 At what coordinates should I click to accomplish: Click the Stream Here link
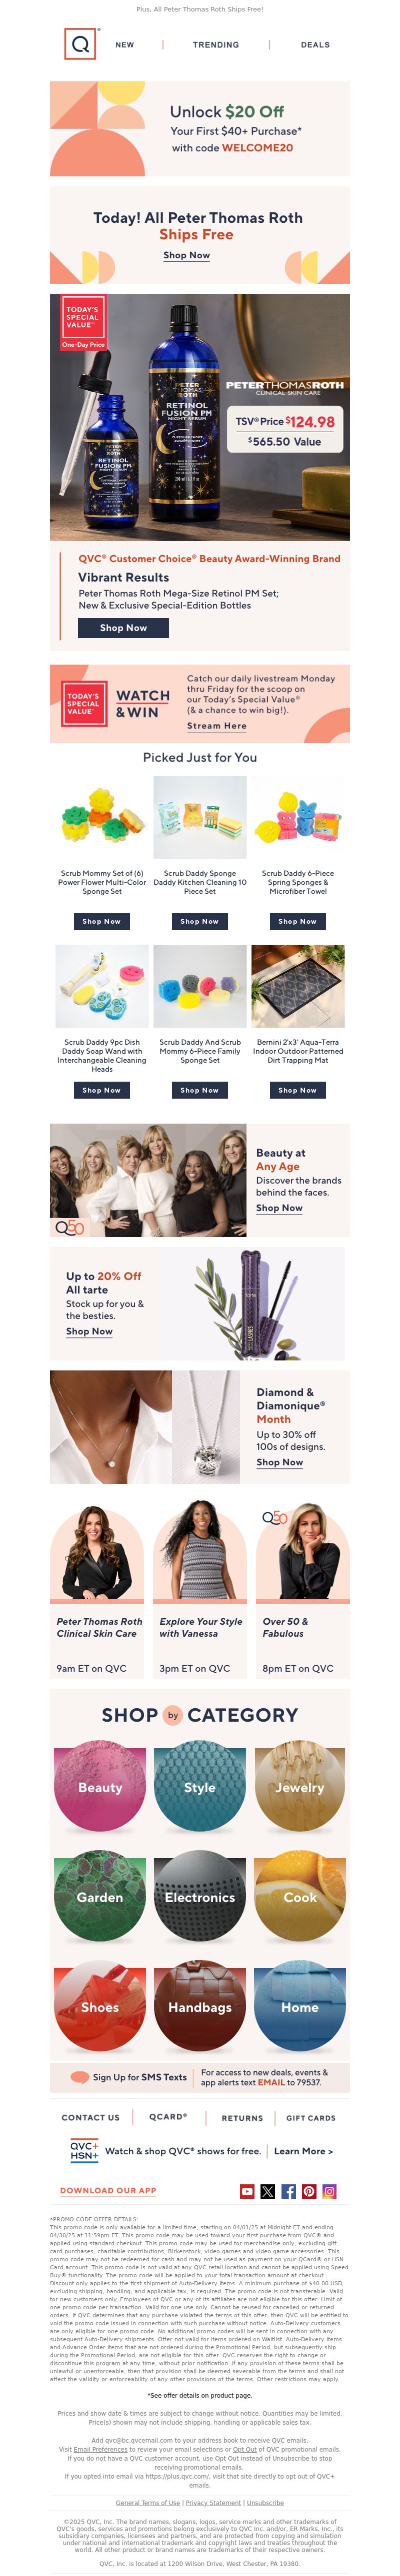click(217, 726)
